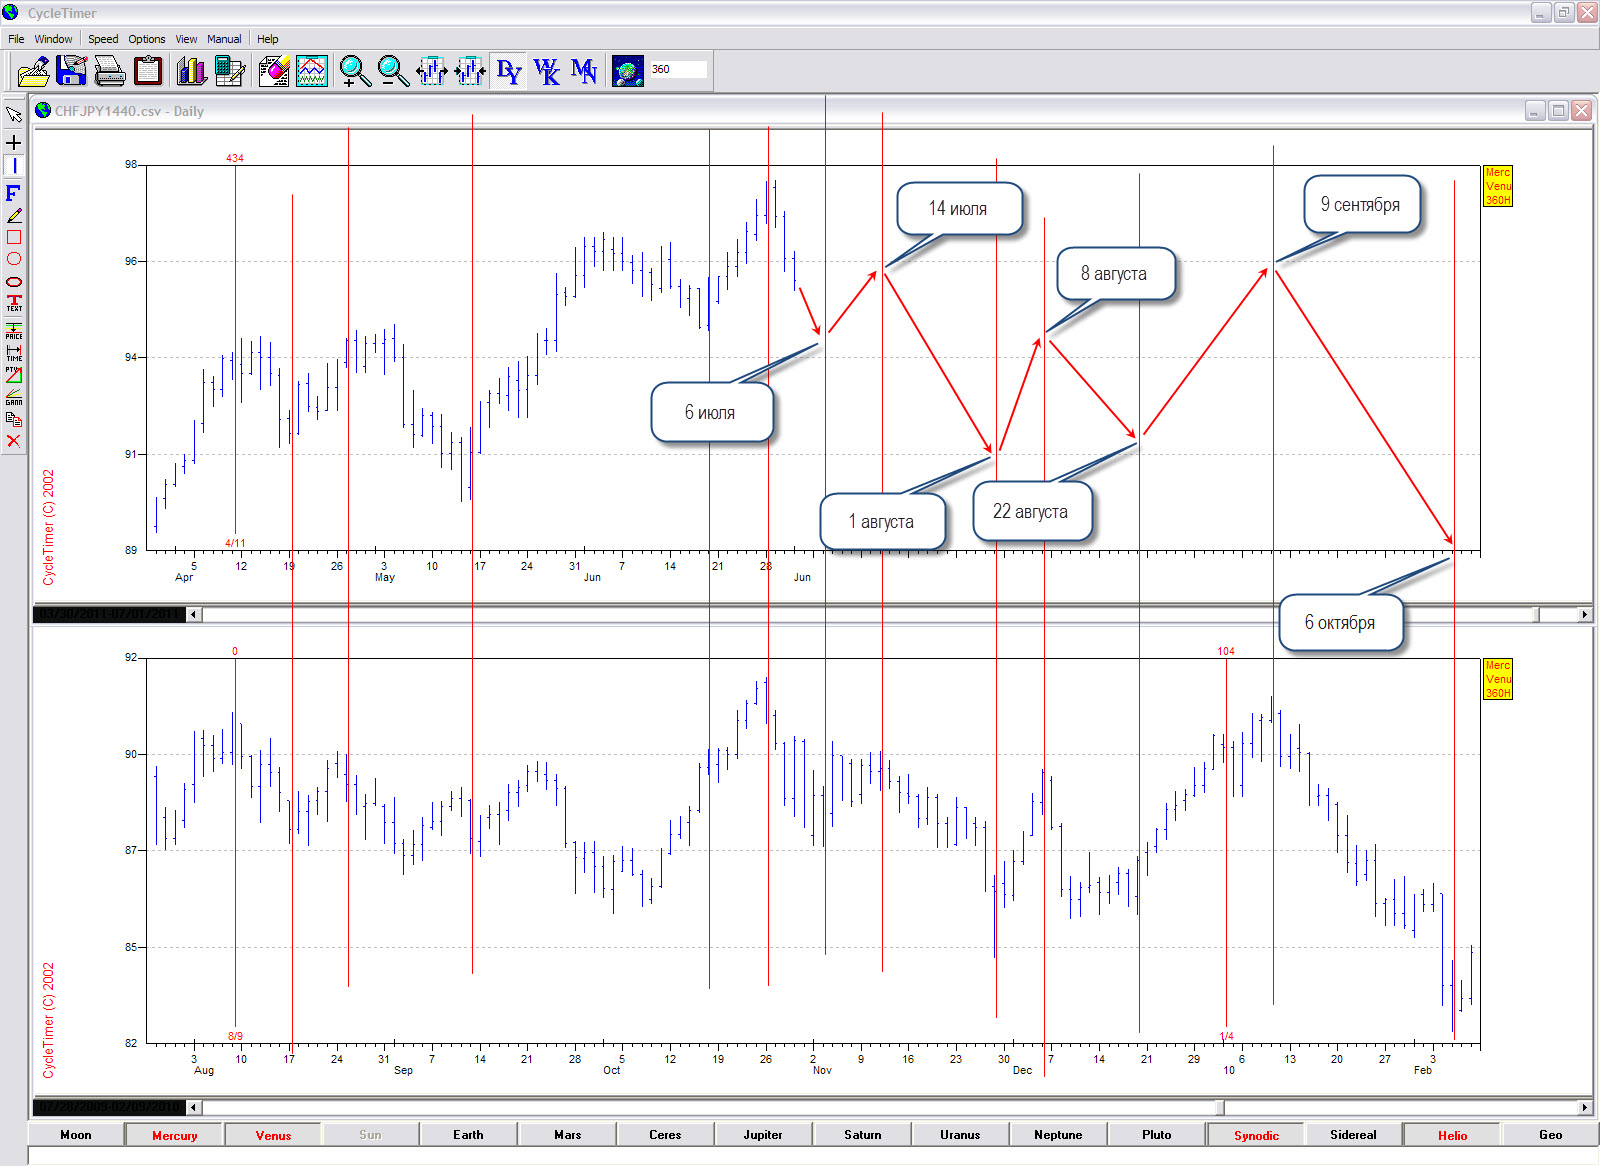Viewport: 1600px width, 1166px height.
Task: Select the weekly WK timeframe icon
Action: click(x=546, y=71)
